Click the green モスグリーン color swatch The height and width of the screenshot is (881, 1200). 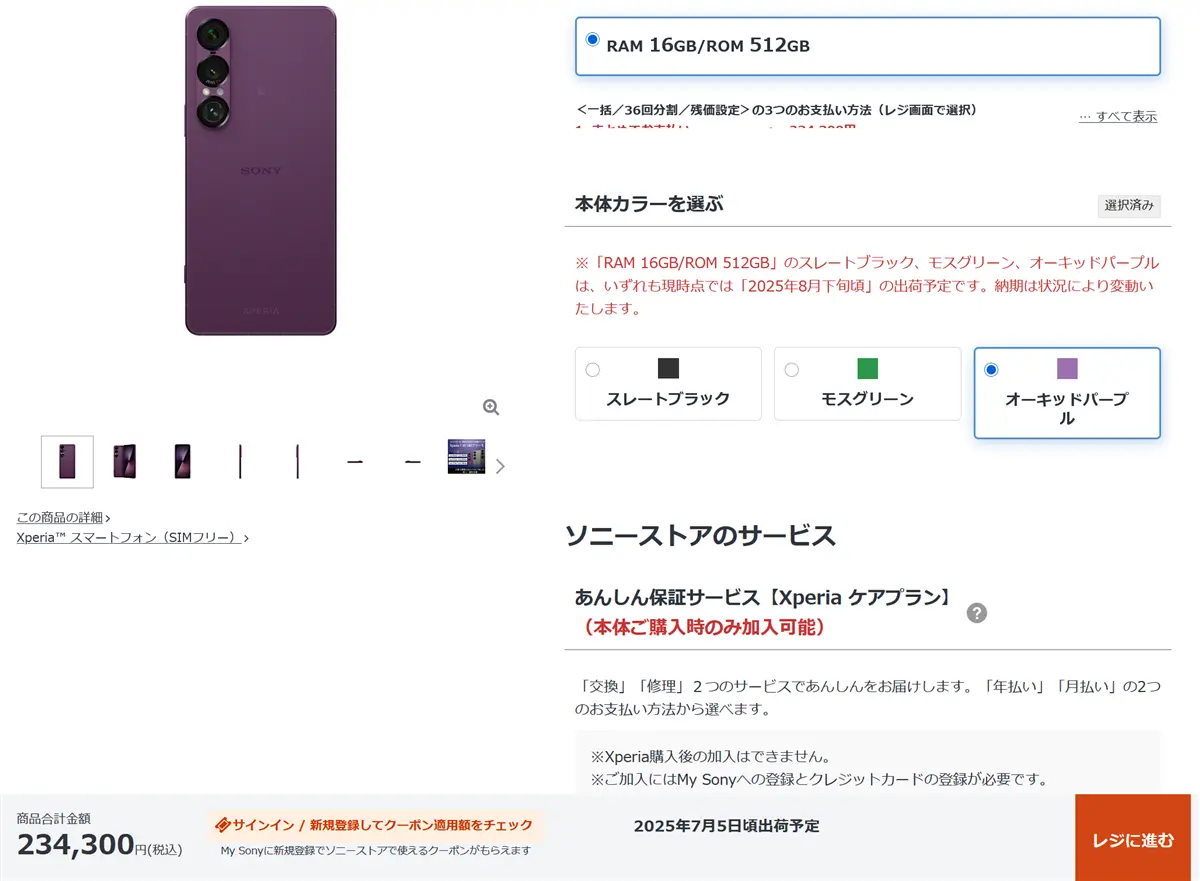[x=868, y=369]
